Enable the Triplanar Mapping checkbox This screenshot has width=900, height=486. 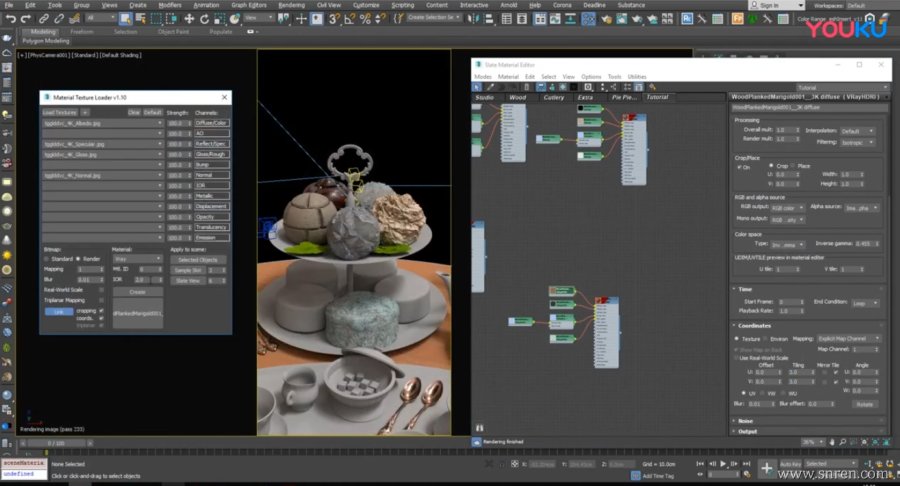point(102,299)
